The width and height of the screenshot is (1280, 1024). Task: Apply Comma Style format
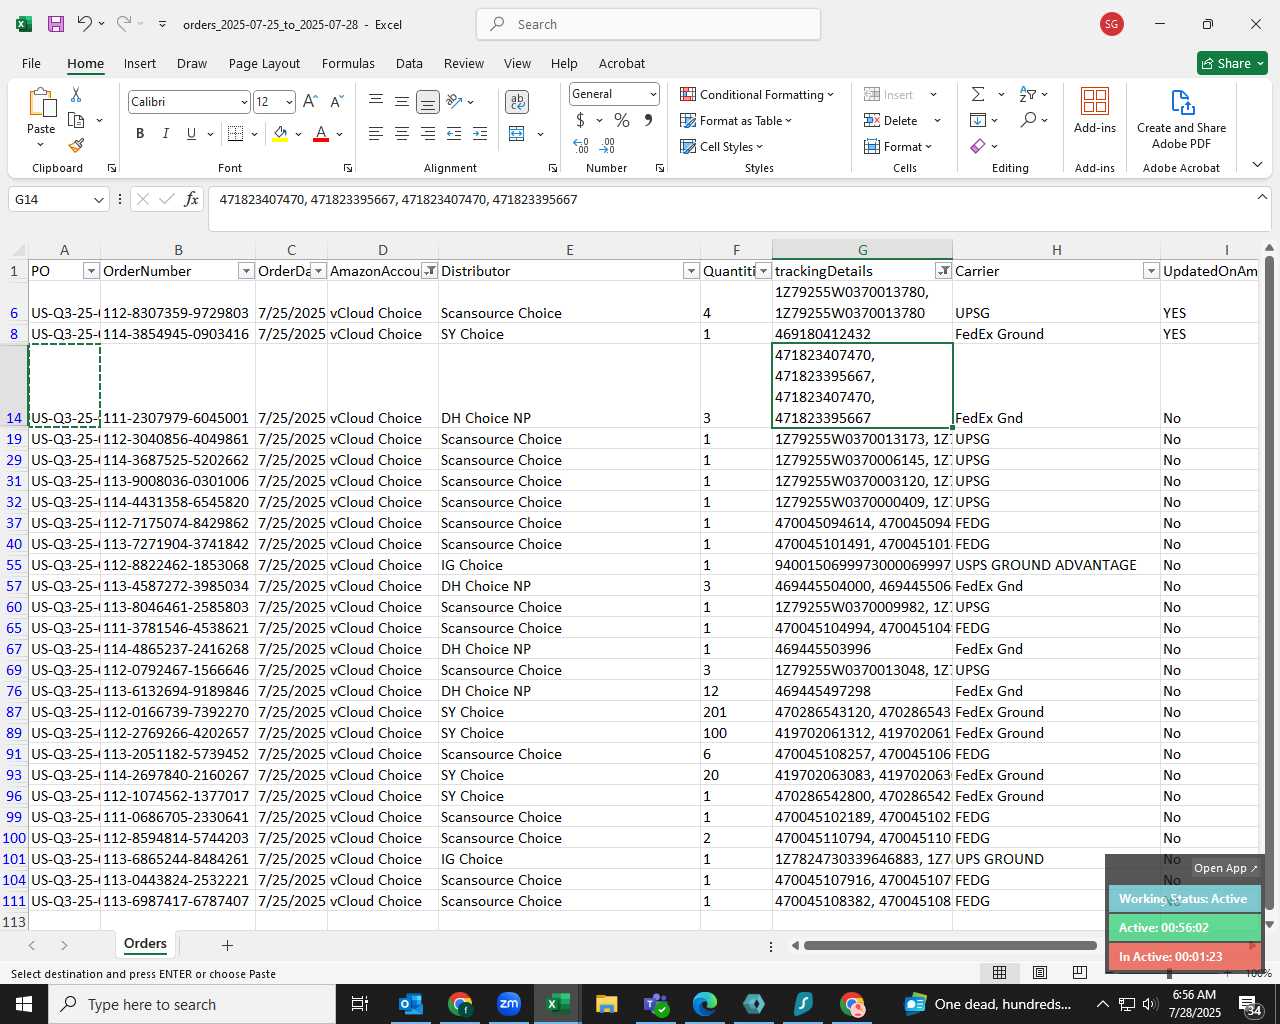tap(648, 120)
